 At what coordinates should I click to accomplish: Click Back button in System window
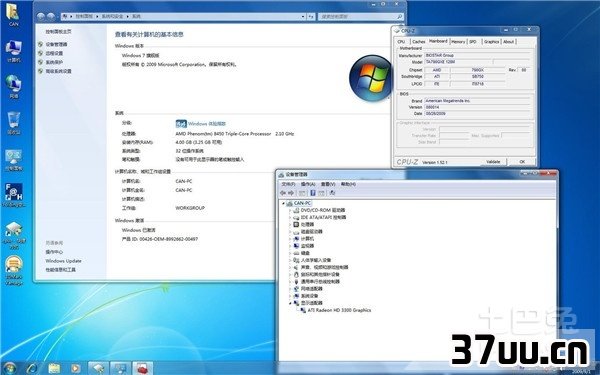coord(41,16)
